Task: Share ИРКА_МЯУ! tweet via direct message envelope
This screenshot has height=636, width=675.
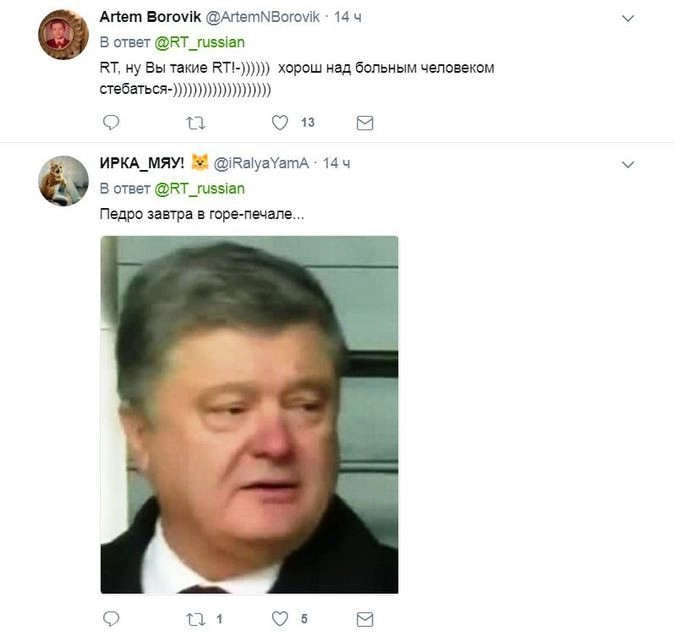Action: pyautogui.click(x=365, y=619)
